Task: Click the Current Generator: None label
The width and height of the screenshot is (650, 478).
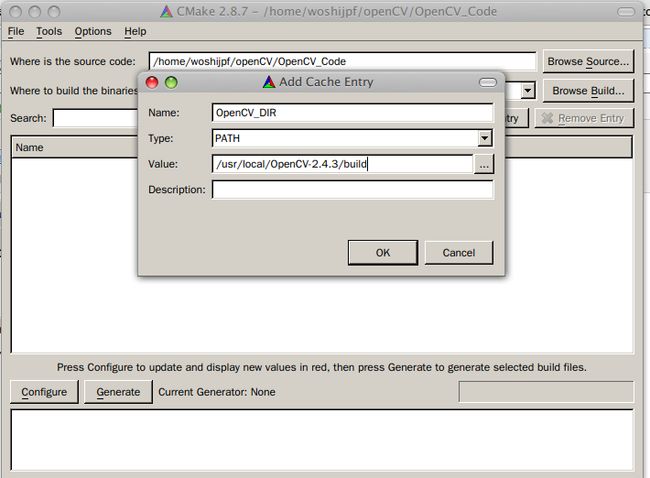Action: click(x=216, y=392)
